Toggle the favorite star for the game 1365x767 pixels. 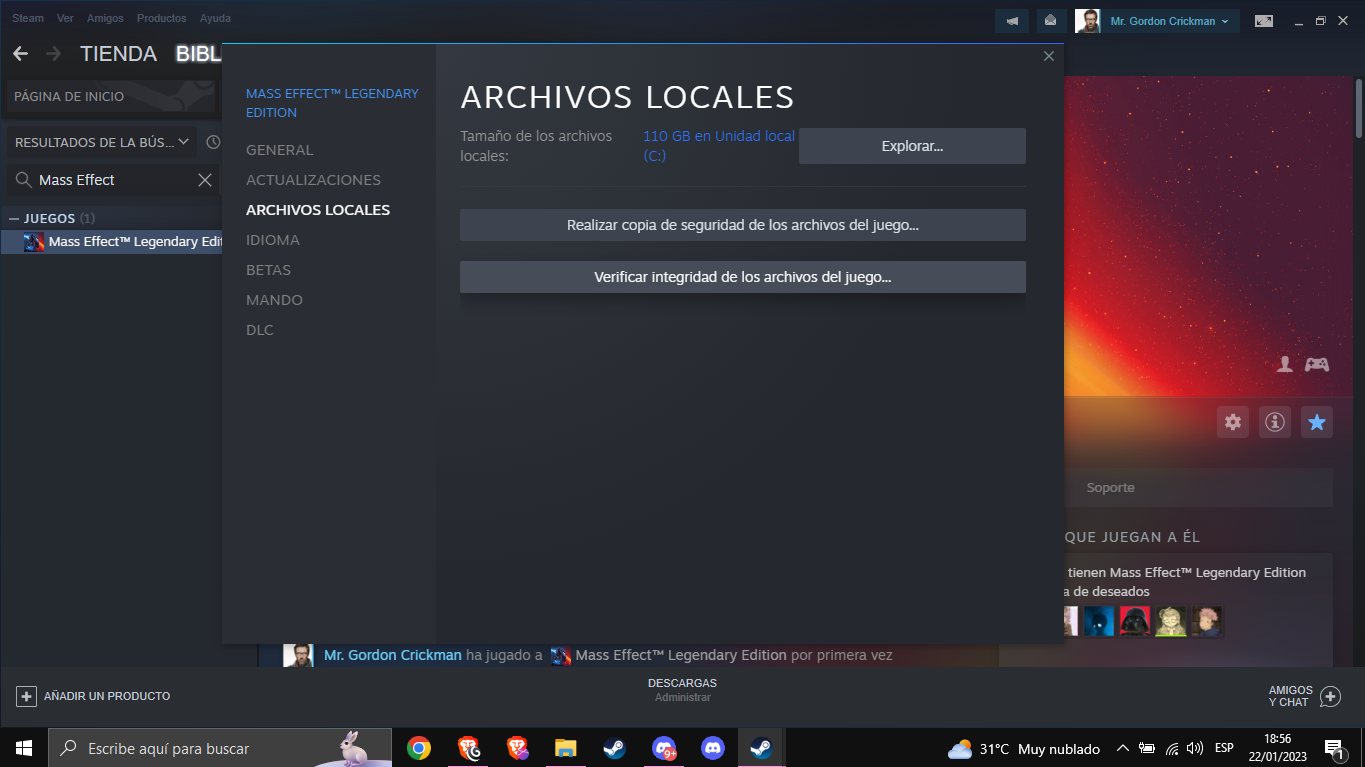pyautogui.click(x=1317, y=422)
